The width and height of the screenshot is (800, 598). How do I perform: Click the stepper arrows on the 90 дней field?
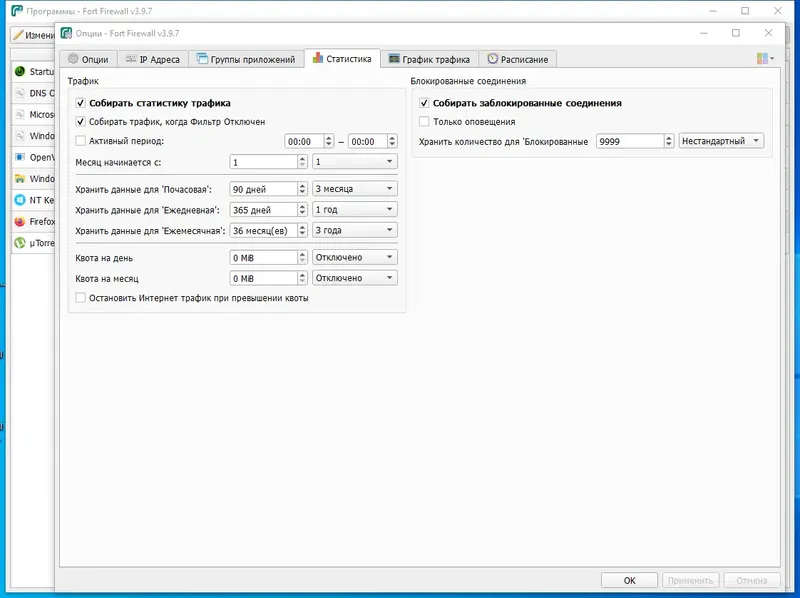point(302,189)
